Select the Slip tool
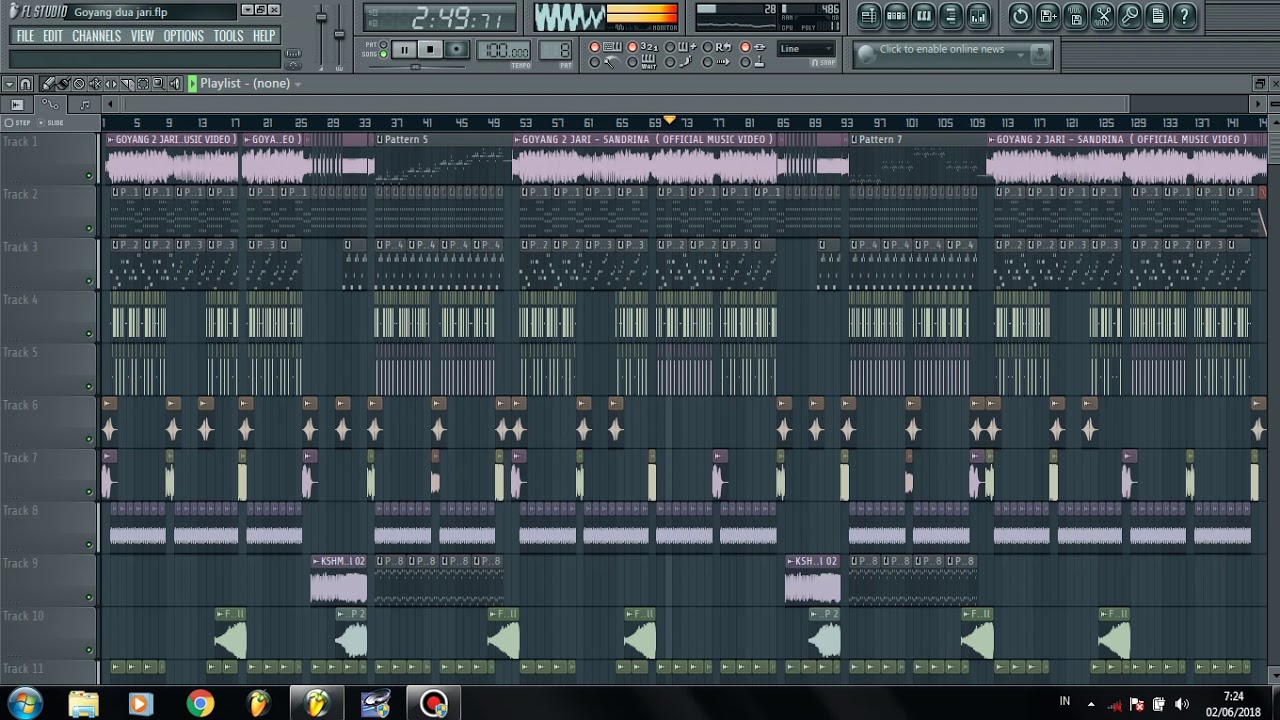1280x720 pixels. (111, 84)
